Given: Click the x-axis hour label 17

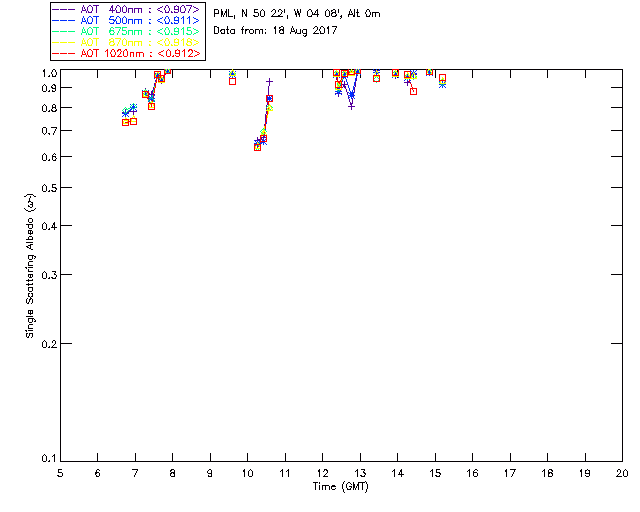Looking at the screenshot, I should (510, 473).
